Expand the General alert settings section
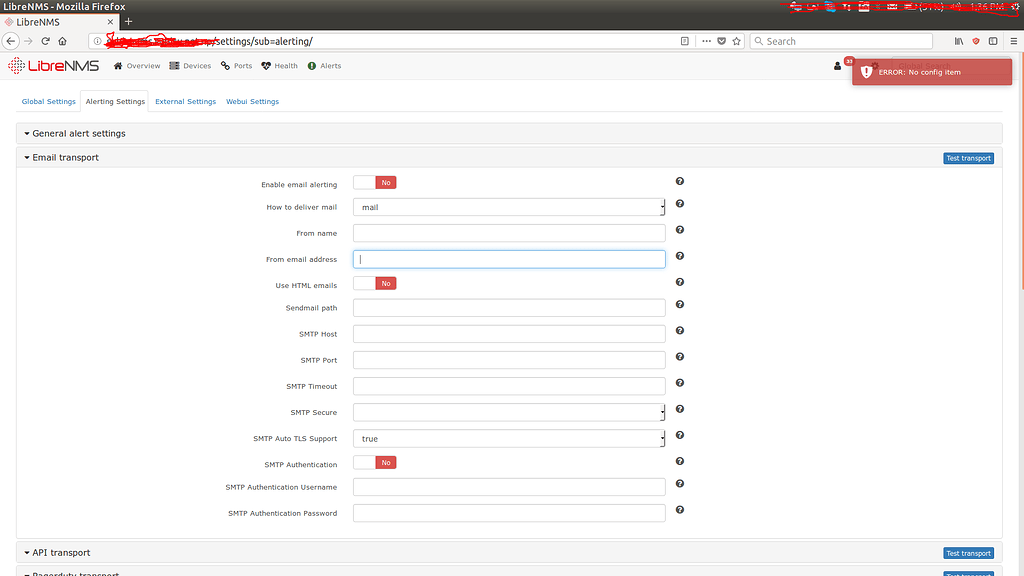This screenshot has width=1024, height=576. [x=78, y=133]
